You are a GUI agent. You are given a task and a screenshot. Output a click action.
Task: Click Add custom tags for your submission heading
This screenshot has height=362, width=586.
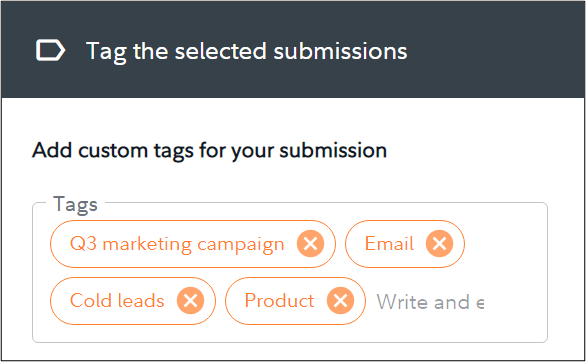coord(209,151)
